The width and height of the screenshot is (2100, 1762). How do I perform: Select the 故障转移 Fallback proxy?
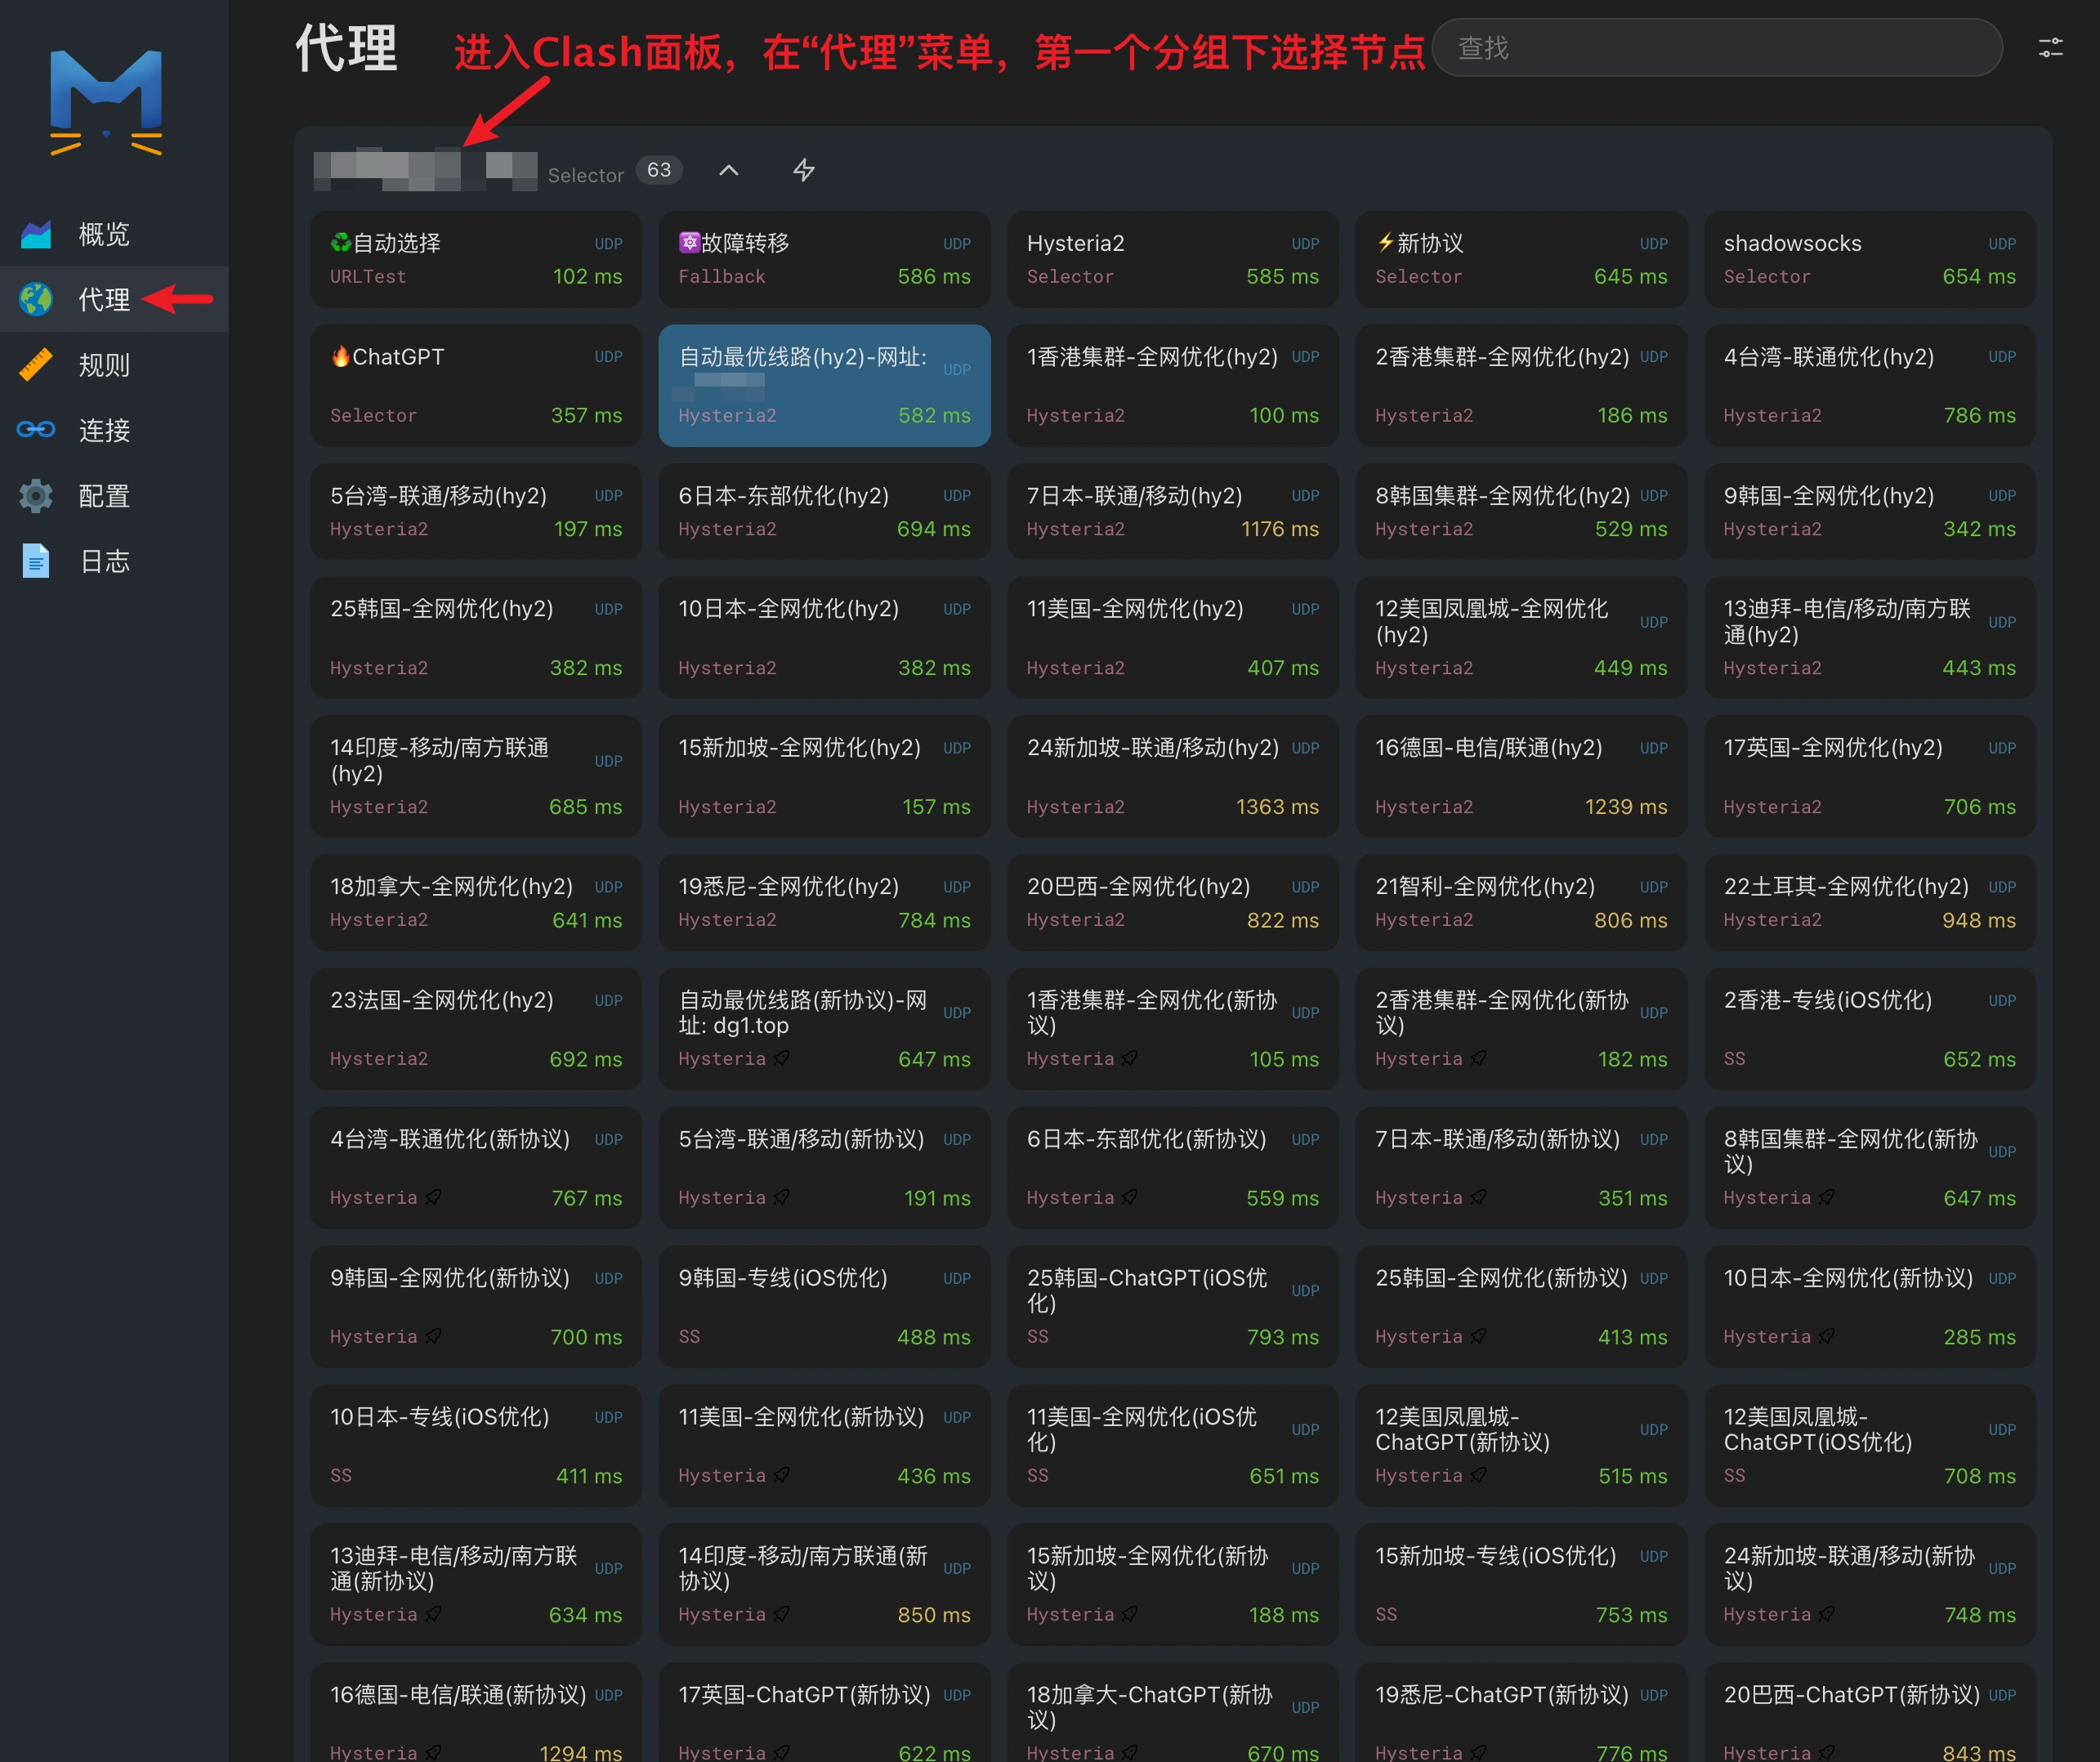(x=824, y=259)
